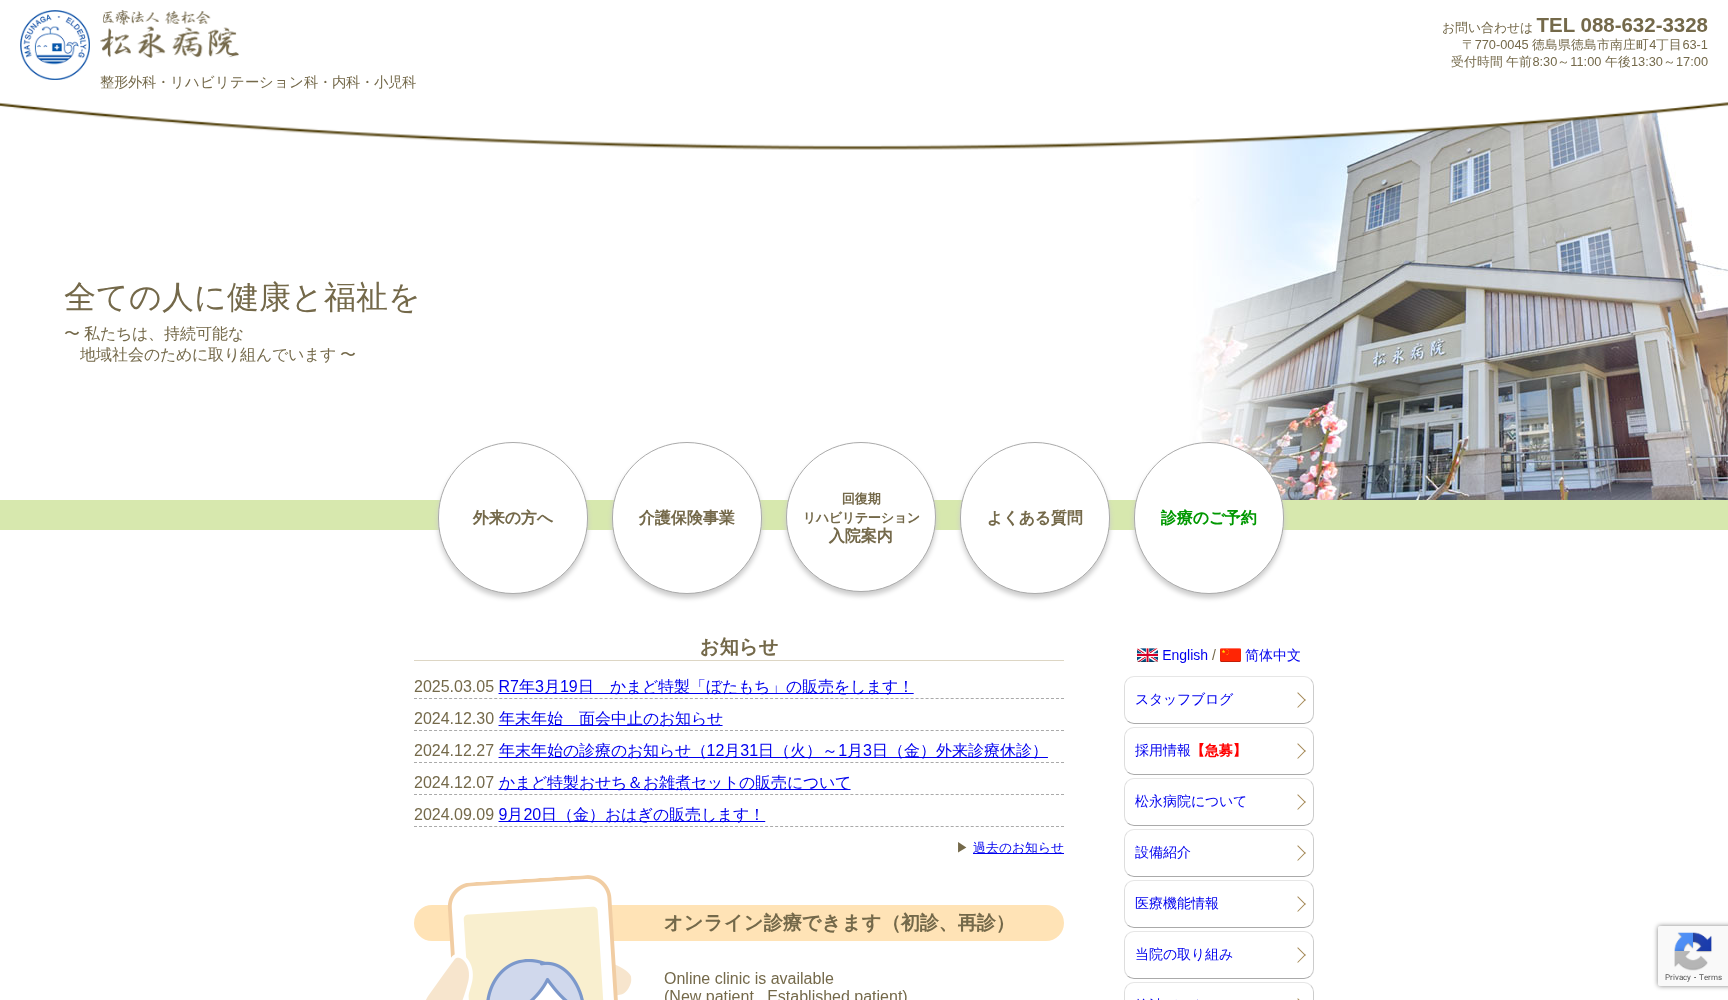Click the China flag icon
1728x1000 pixels.
coord(1230,655)
